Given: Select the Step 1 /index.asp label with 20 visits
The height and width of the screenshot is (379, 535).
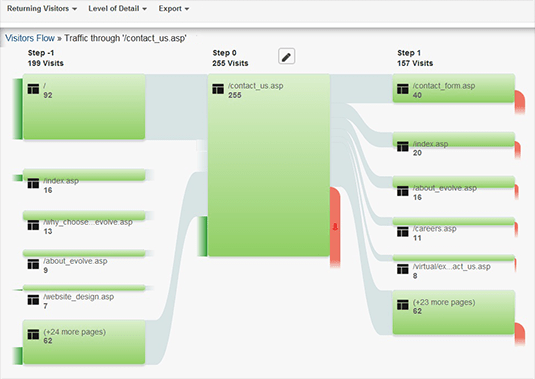Looking at the screenshot, I should coord(430,144).
